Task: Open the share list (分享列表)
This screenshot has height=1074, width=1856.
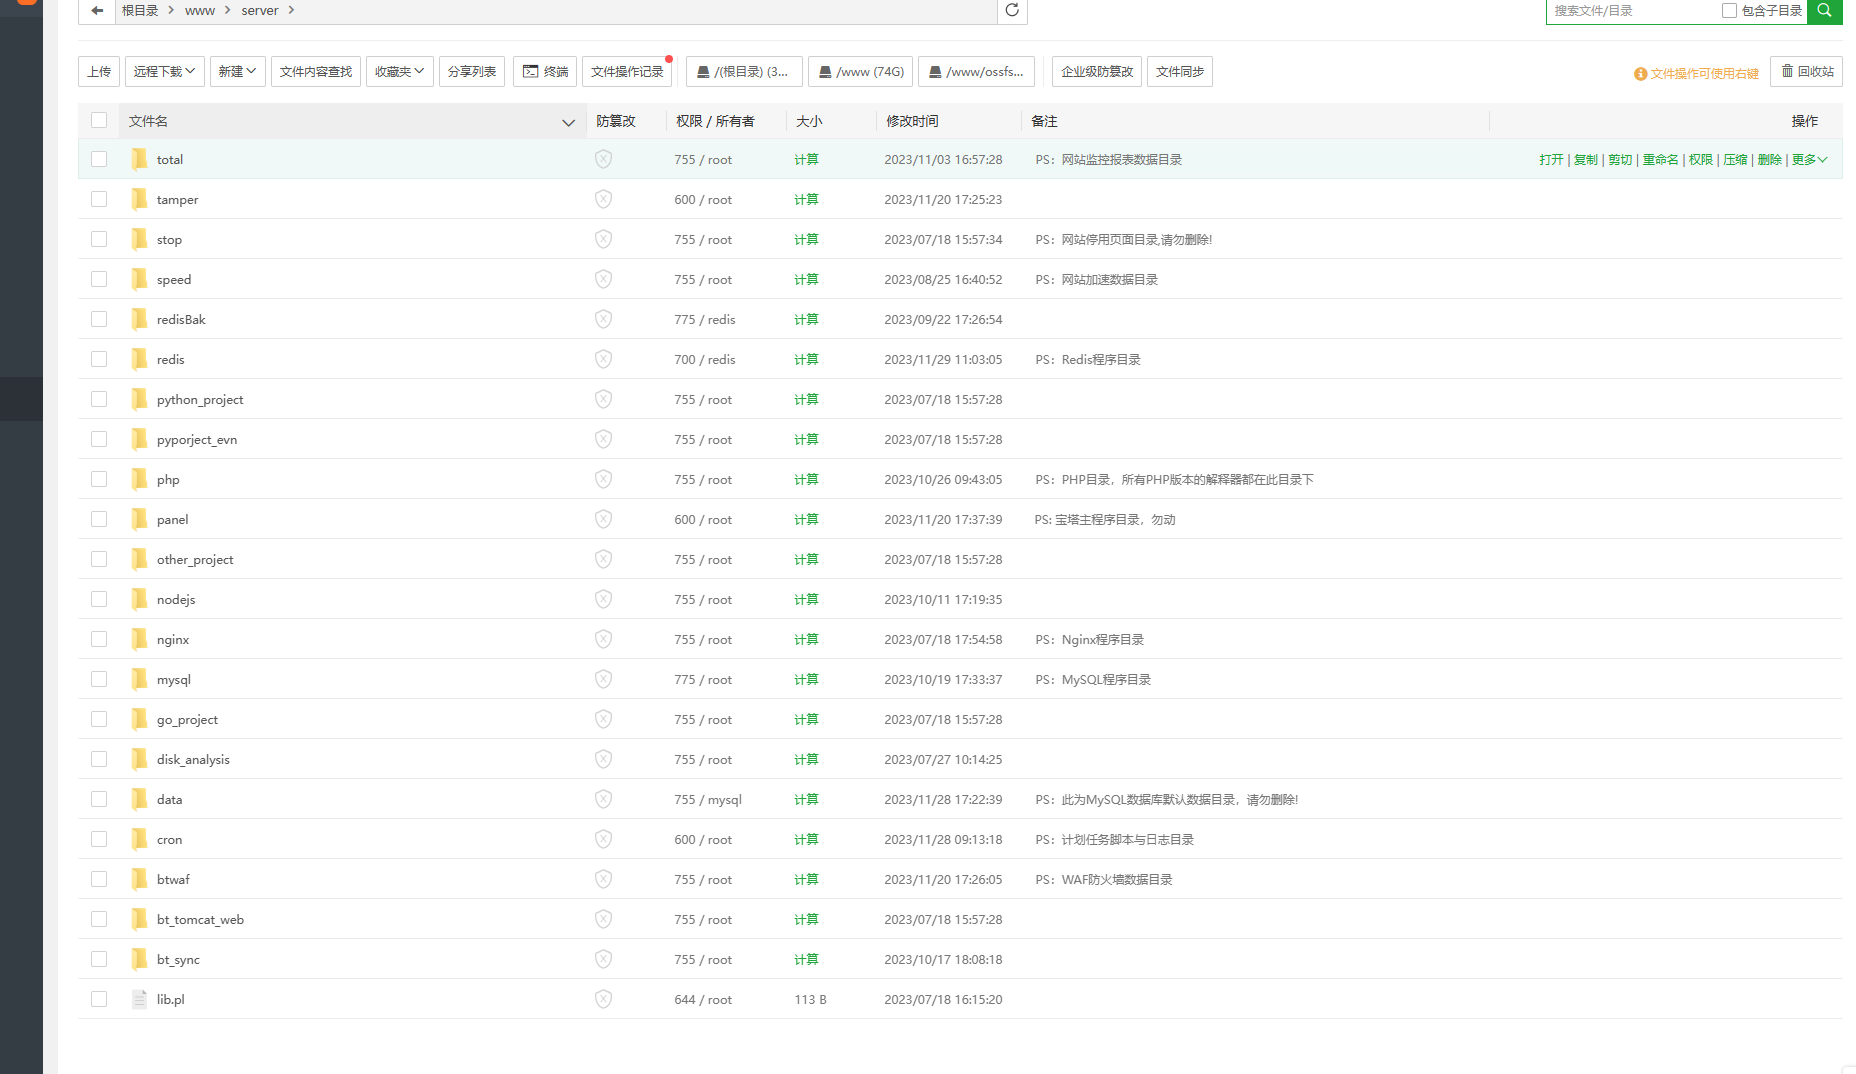Action: 472,71
